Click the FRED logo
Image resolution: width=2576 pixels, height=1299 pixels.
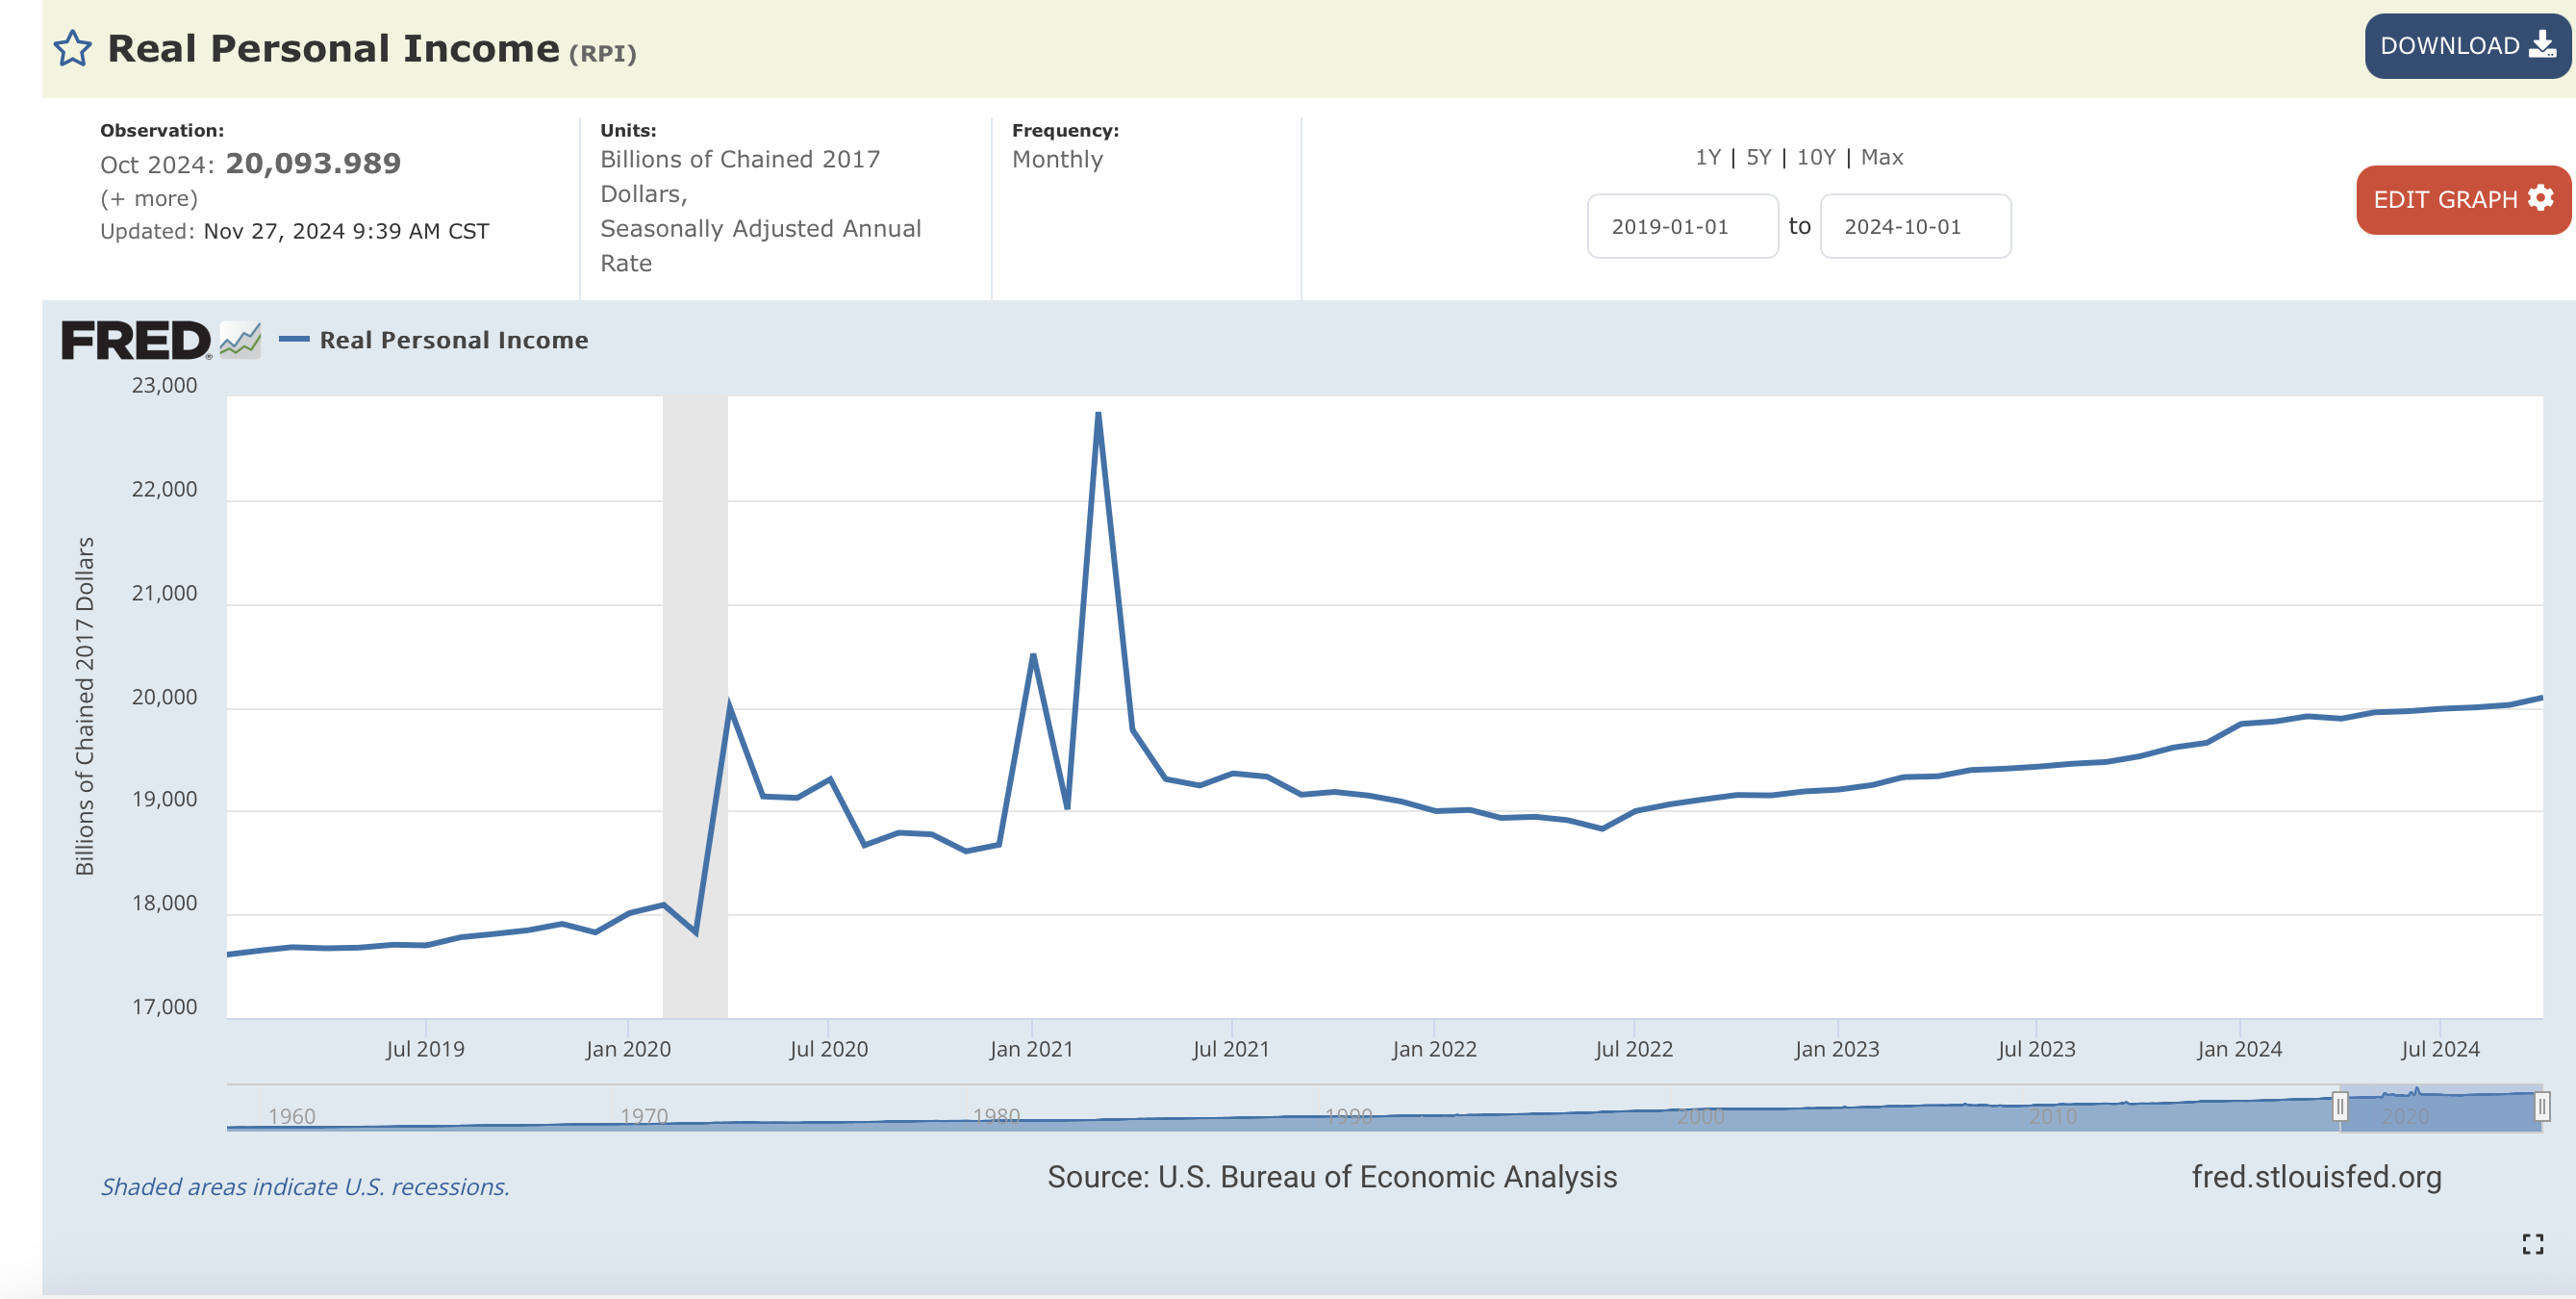point(136,341)
